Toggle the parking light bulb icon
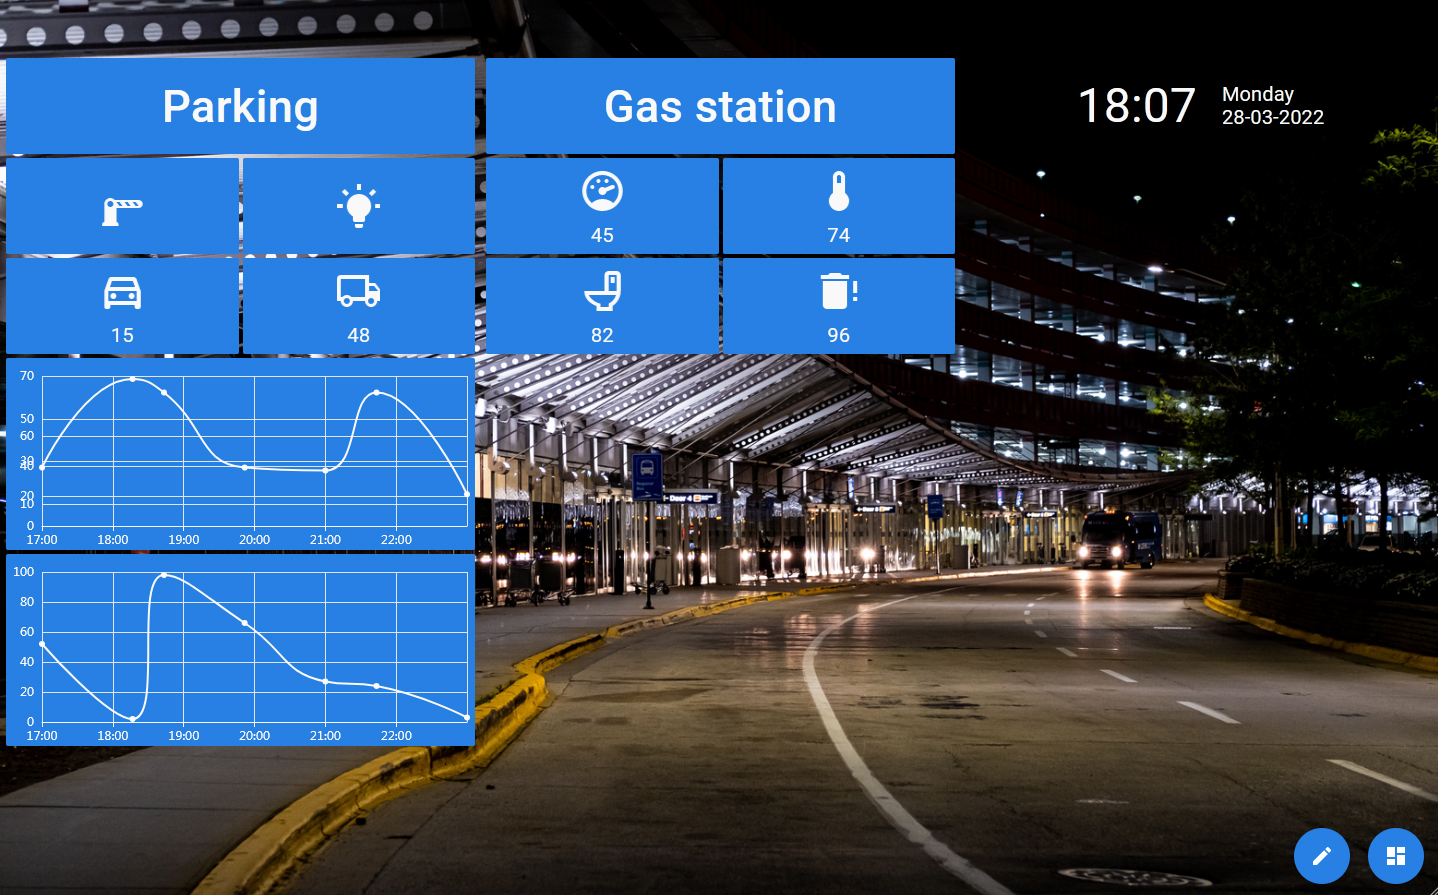 tap(358, 207)
